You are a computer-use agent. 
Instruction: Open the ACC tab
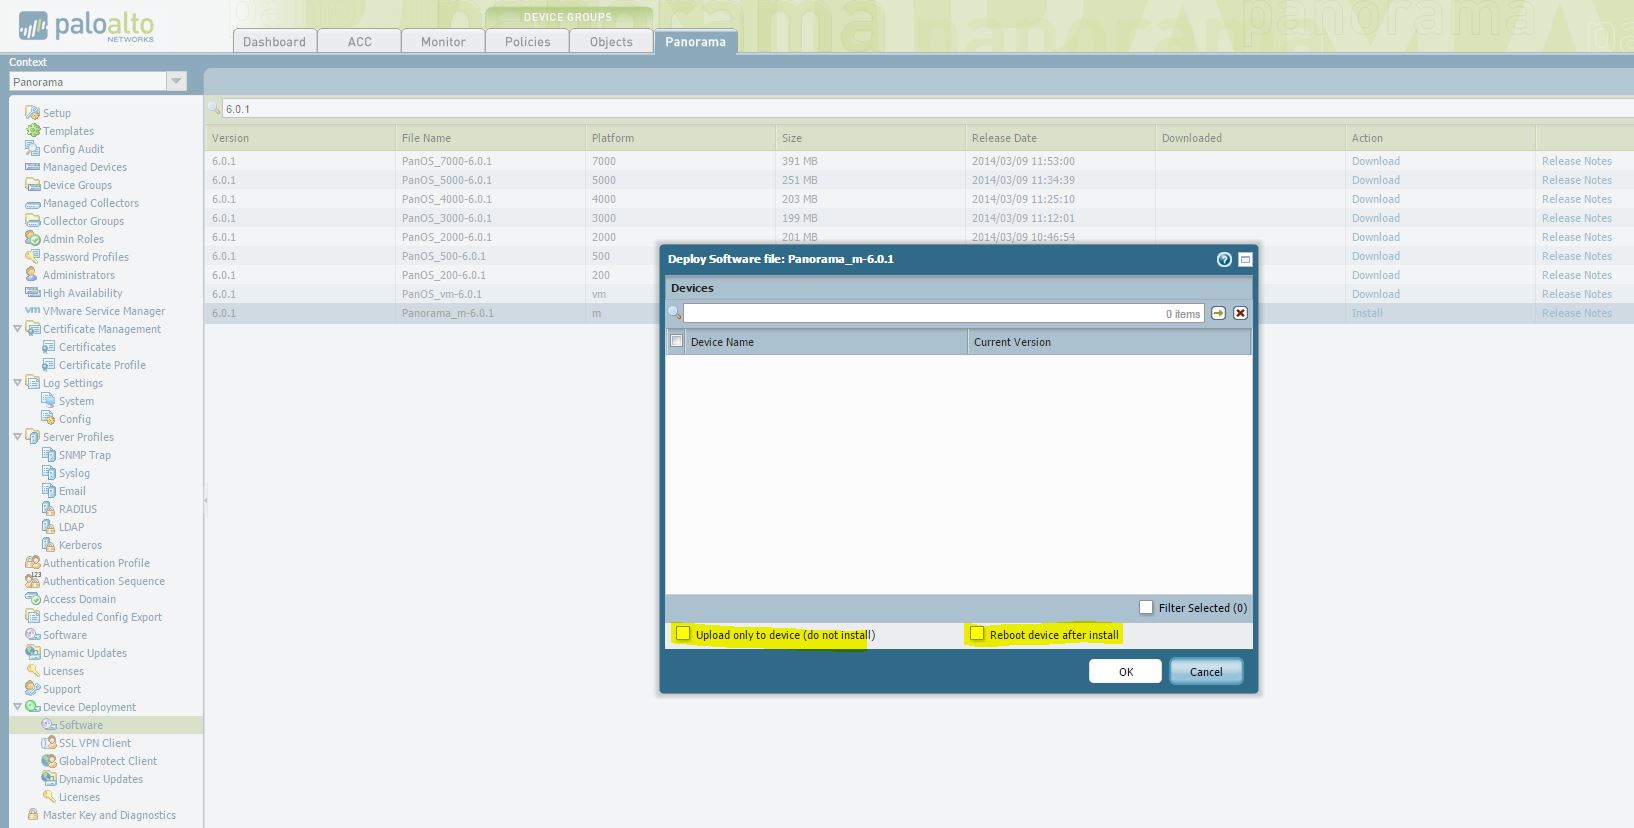click(360, 41)
